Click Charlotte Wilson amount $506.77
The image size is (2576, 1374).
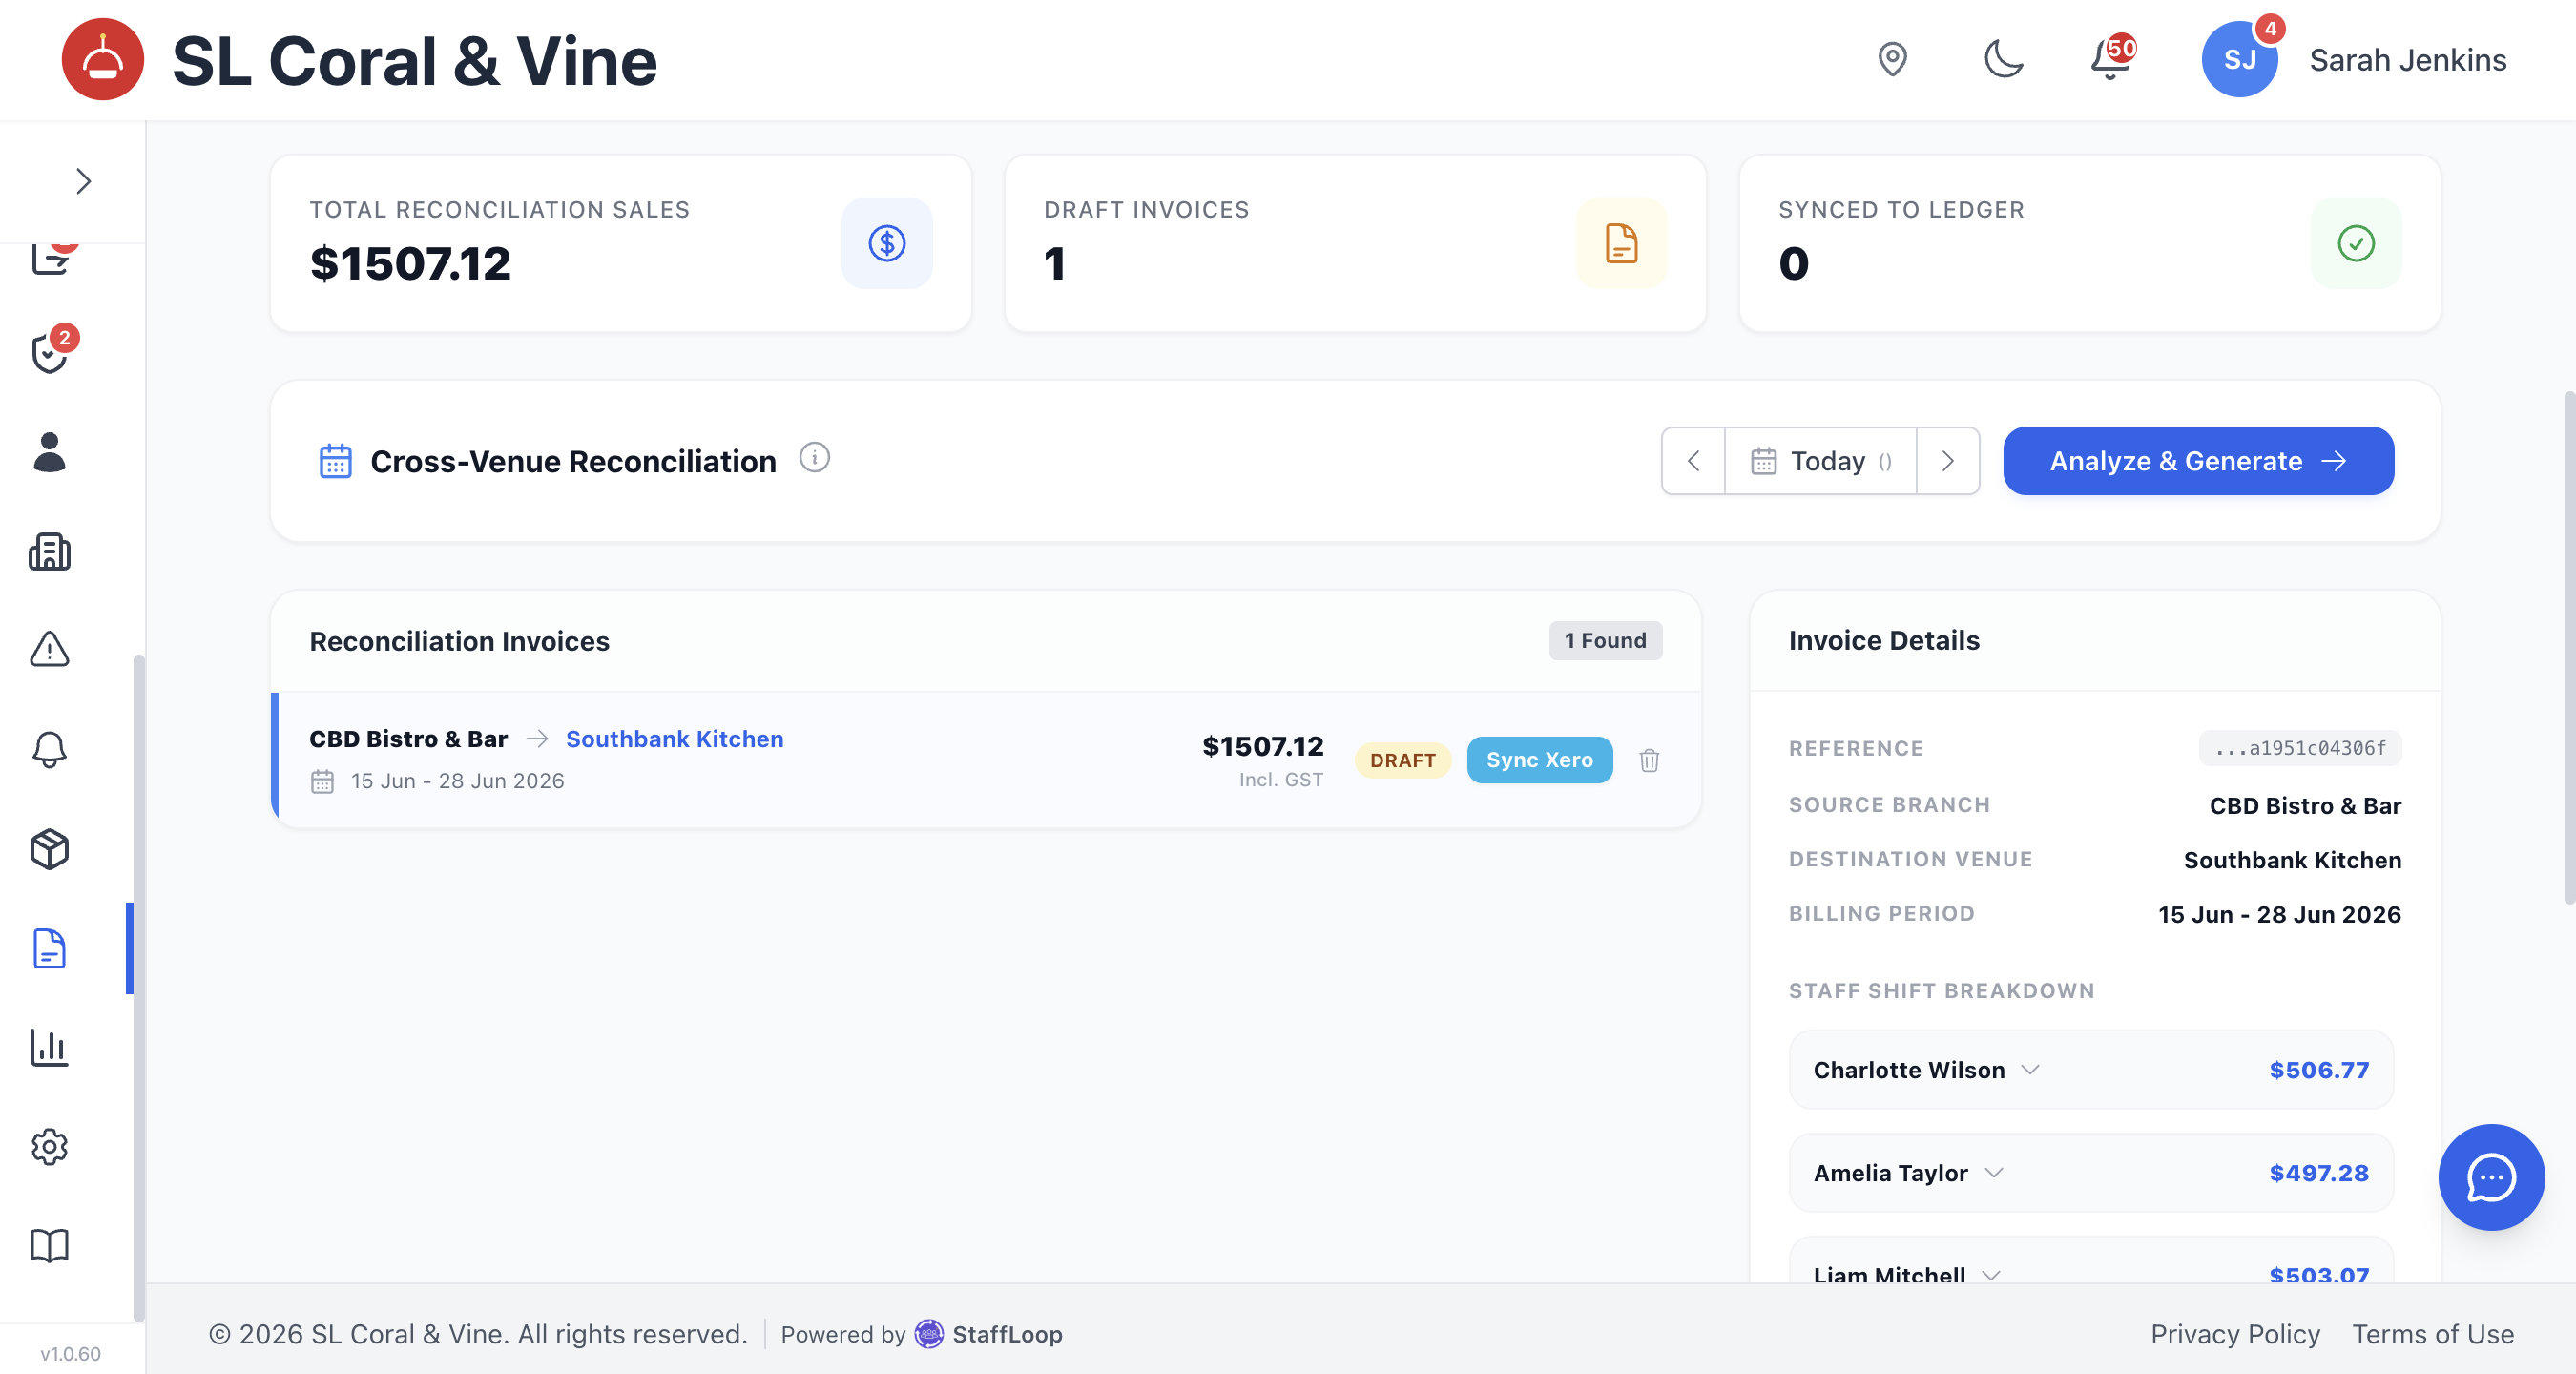(x=2319, y=1070)
